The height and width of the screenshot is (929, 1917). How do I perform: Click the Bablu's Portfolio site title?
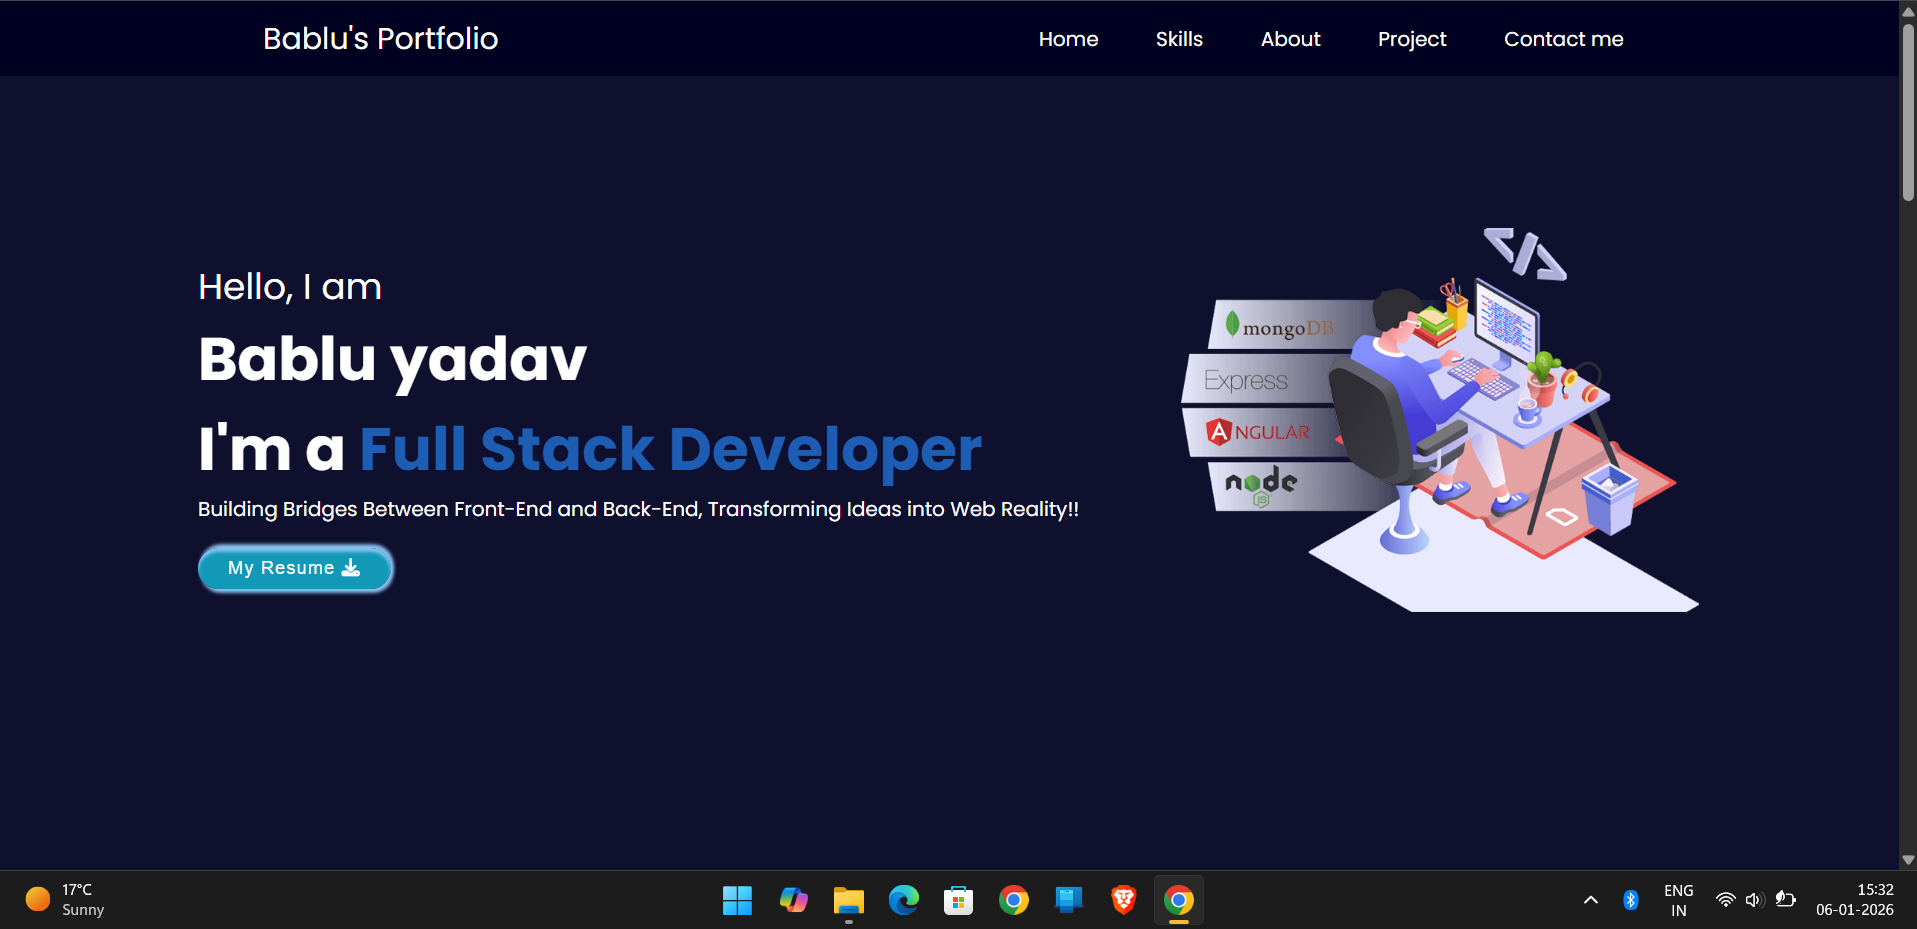[x=380, y=39]
